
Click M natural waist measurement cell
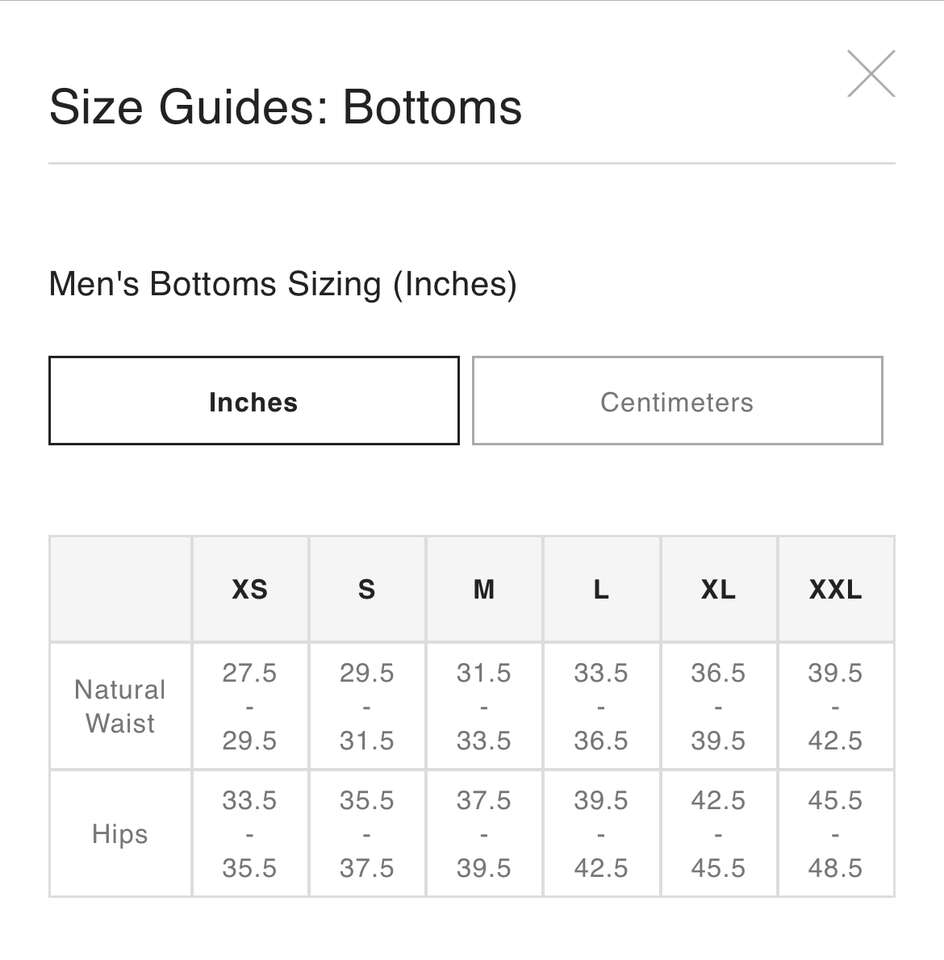pyautogui.click(x=484, y=706)
